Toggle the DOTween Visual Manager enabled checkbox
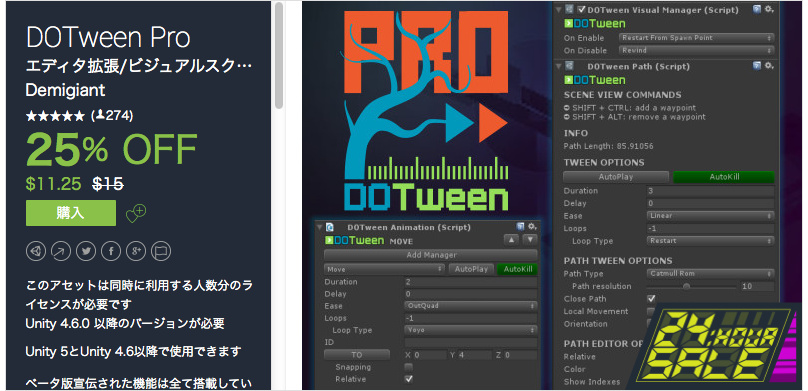The image size is (808, 391). coord(581,9)
